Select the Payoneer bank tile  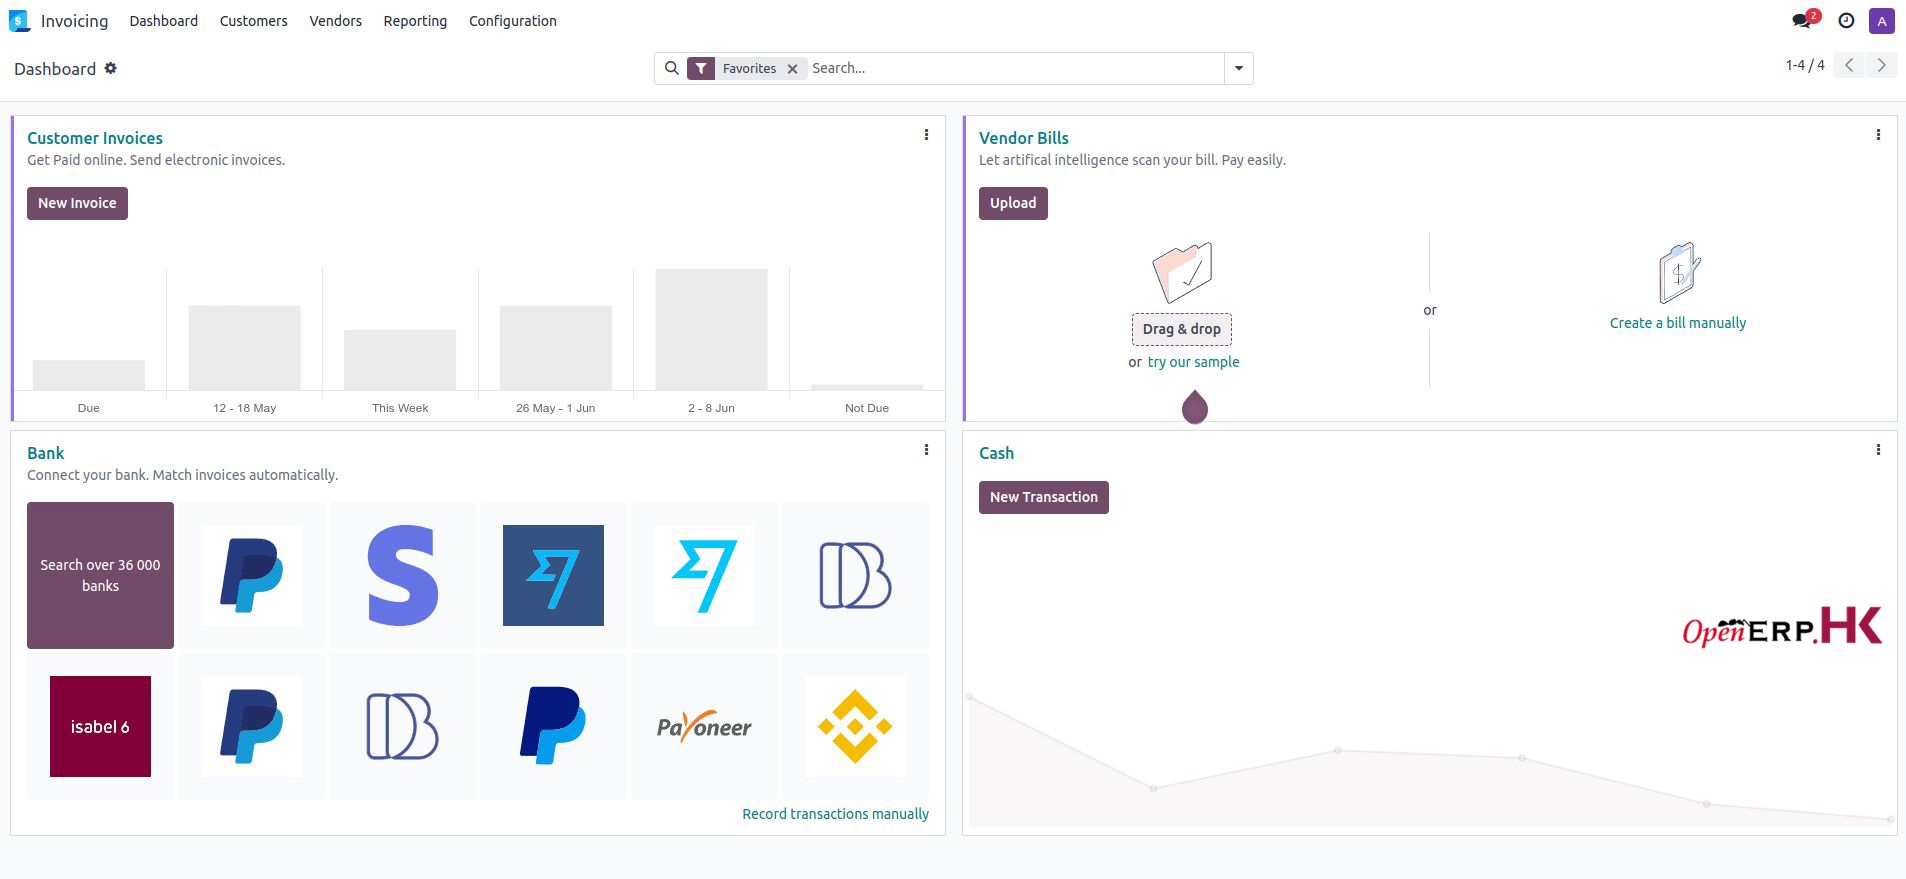pyautogui.click(x=704, y=727)
